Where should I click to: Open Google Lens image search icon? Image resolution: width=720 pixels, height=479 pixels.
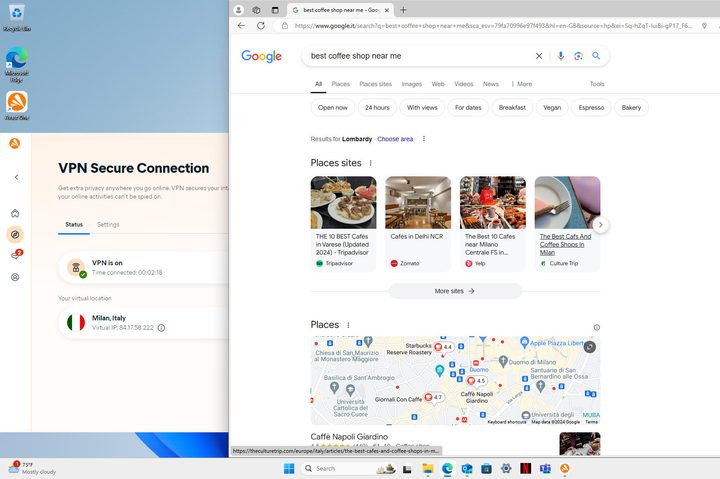tap(578, 56)
